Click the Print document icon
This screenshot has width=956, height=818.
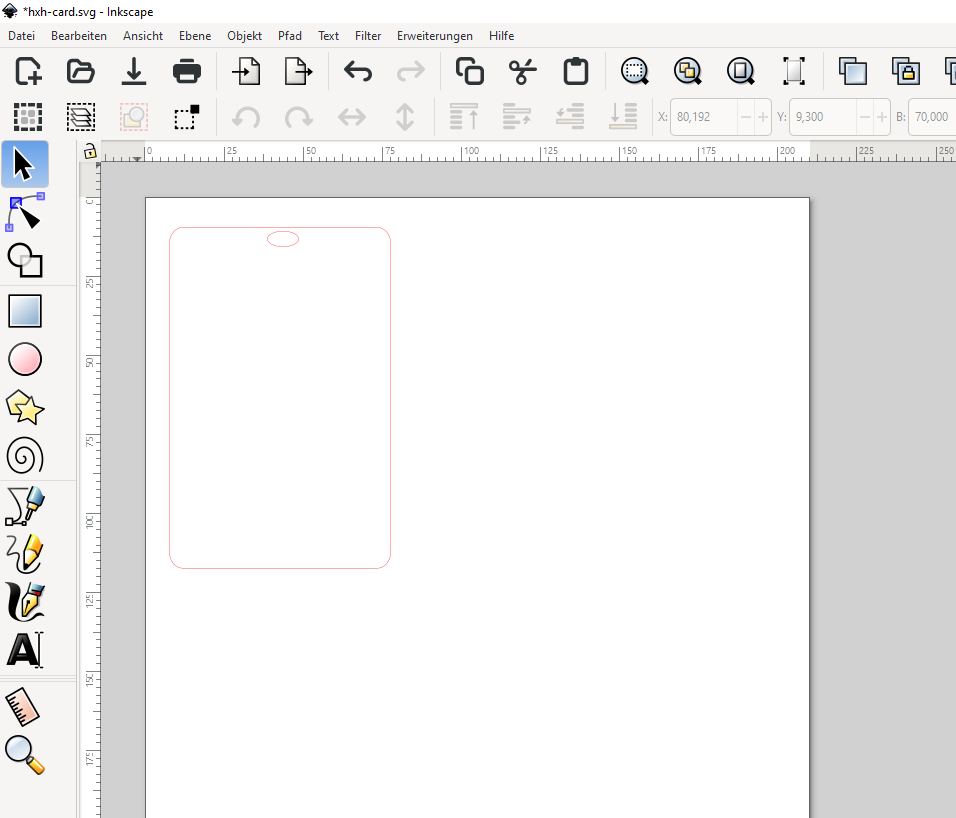click(186, 72)
